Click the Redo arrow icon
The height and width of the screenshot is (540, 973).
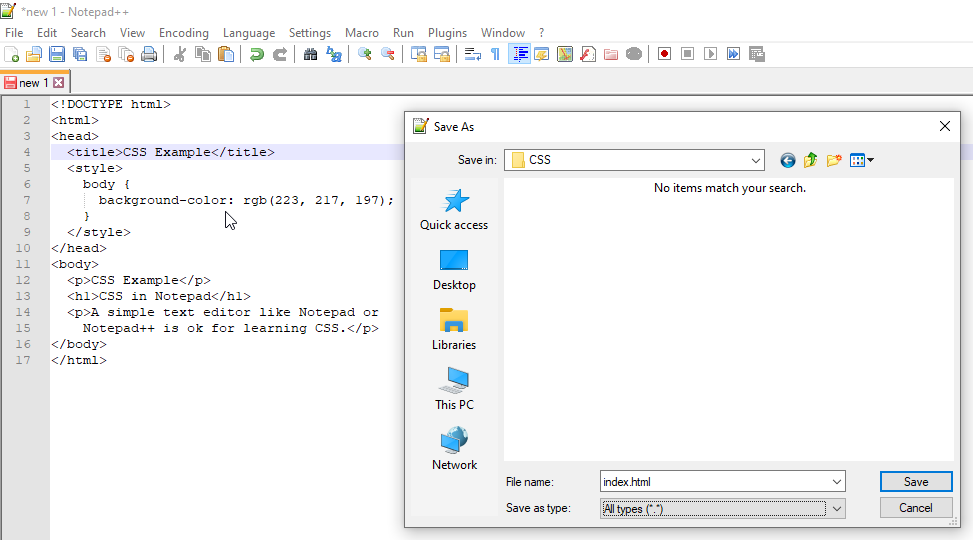(280, 55)
